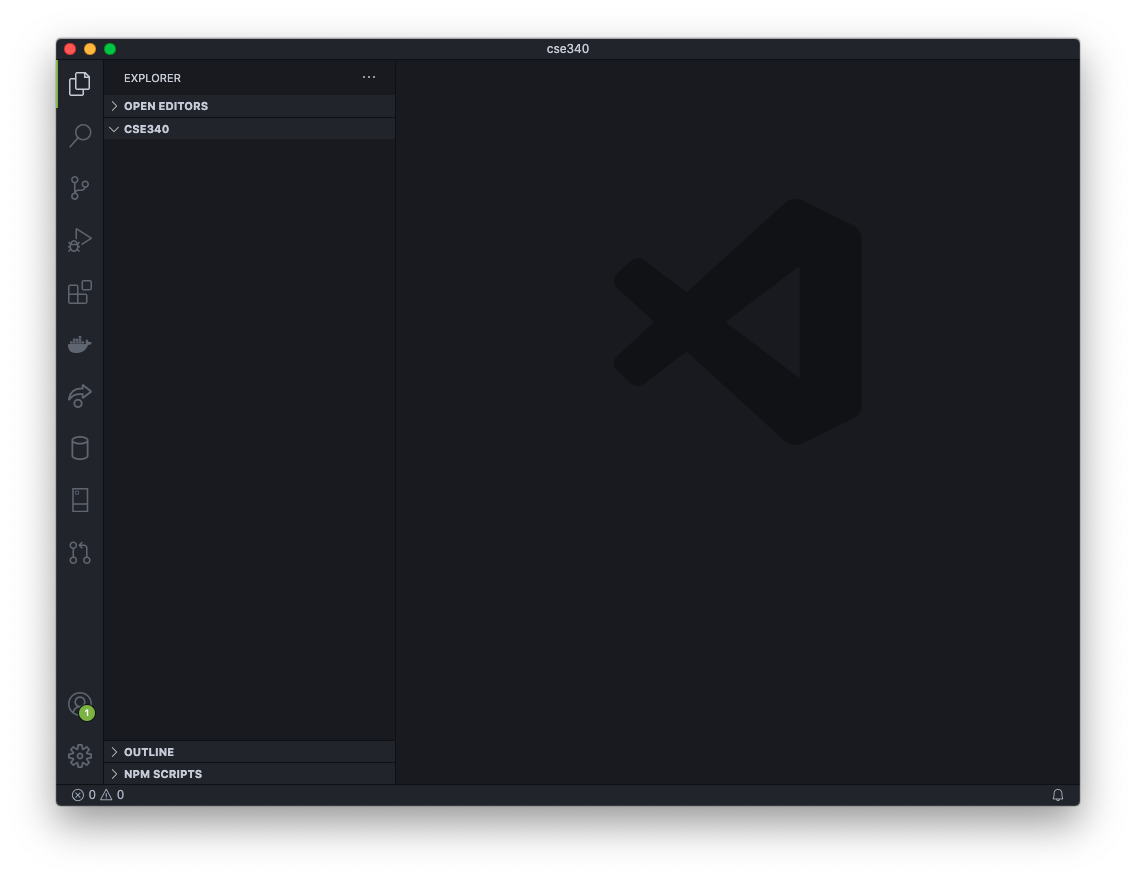Expand the Open Editors section
This screenshot has height=880, width=1136.
[x=249, y=106]
